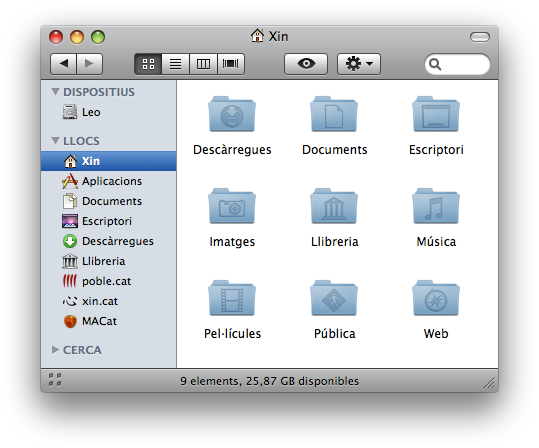
Task: Open xin.cat in the sidebar
Action: [109, 301]
